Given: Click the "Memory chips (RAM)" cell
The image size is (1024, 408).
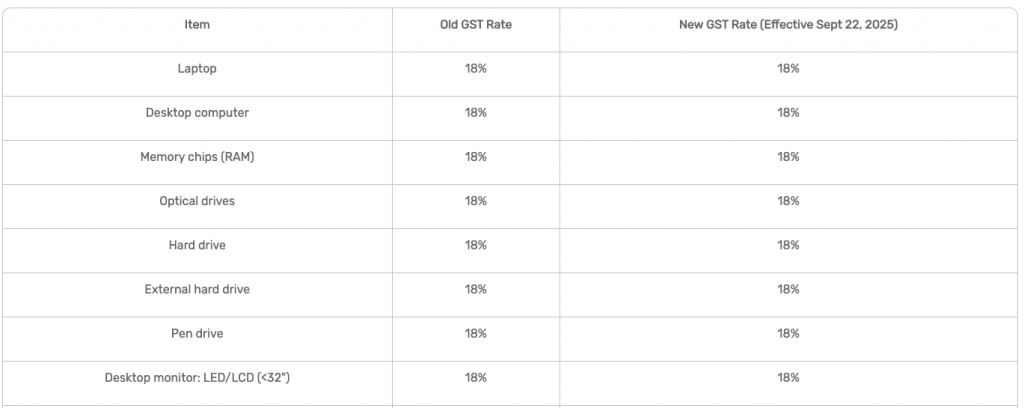Looking at the screenshot, I should pyautogui.click(x=197, y=157).
